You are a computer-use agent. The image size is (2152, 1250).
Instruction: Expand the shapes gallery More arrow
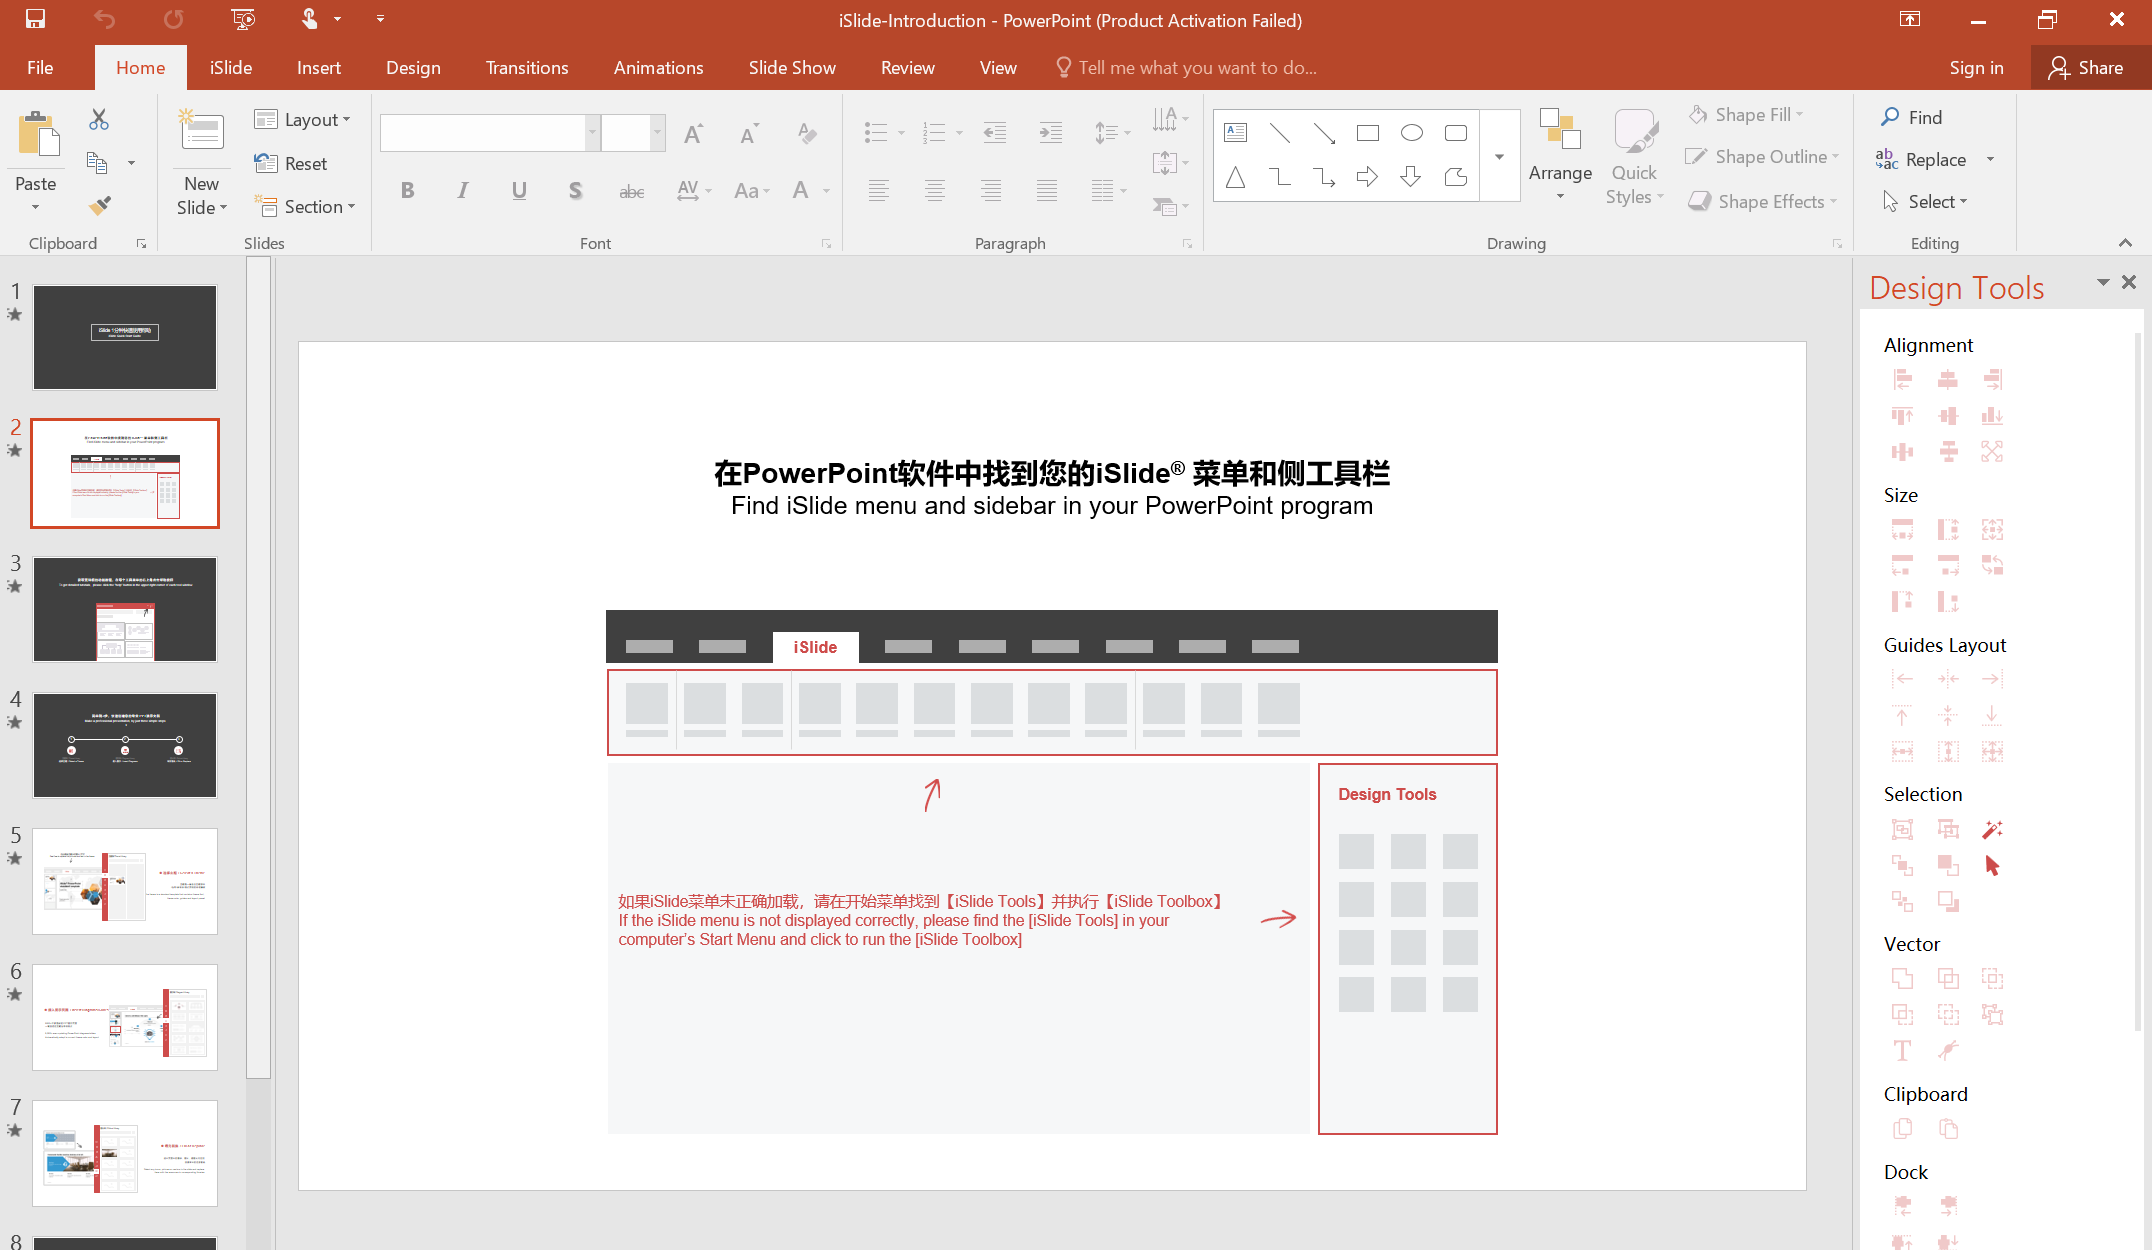pyautogui.click(x=1499, y=156)
